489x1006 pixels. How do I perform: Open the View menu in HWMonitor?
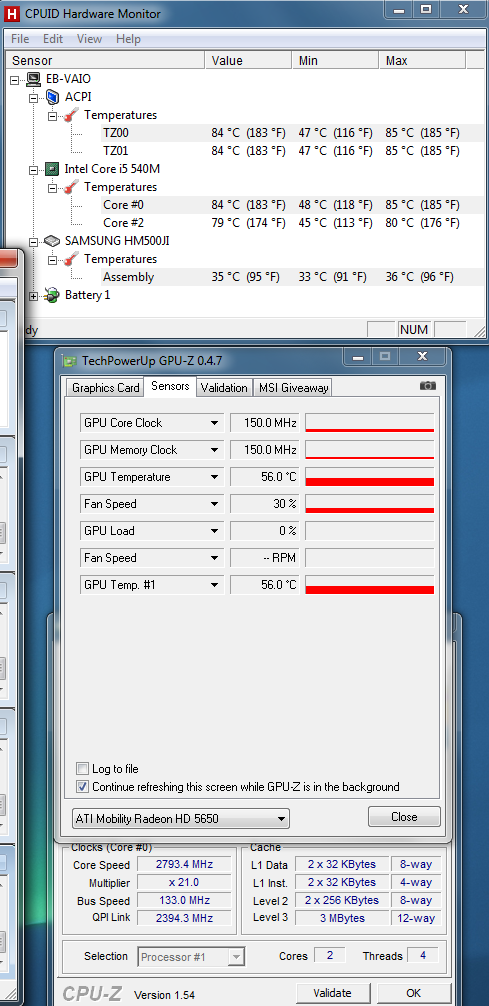89,39
